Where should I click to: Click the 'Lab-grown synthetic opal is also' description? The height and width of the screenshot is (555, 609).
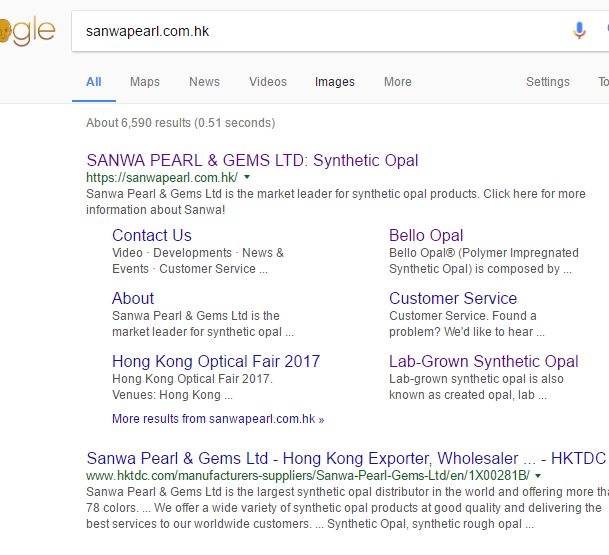tap(476, 386)
